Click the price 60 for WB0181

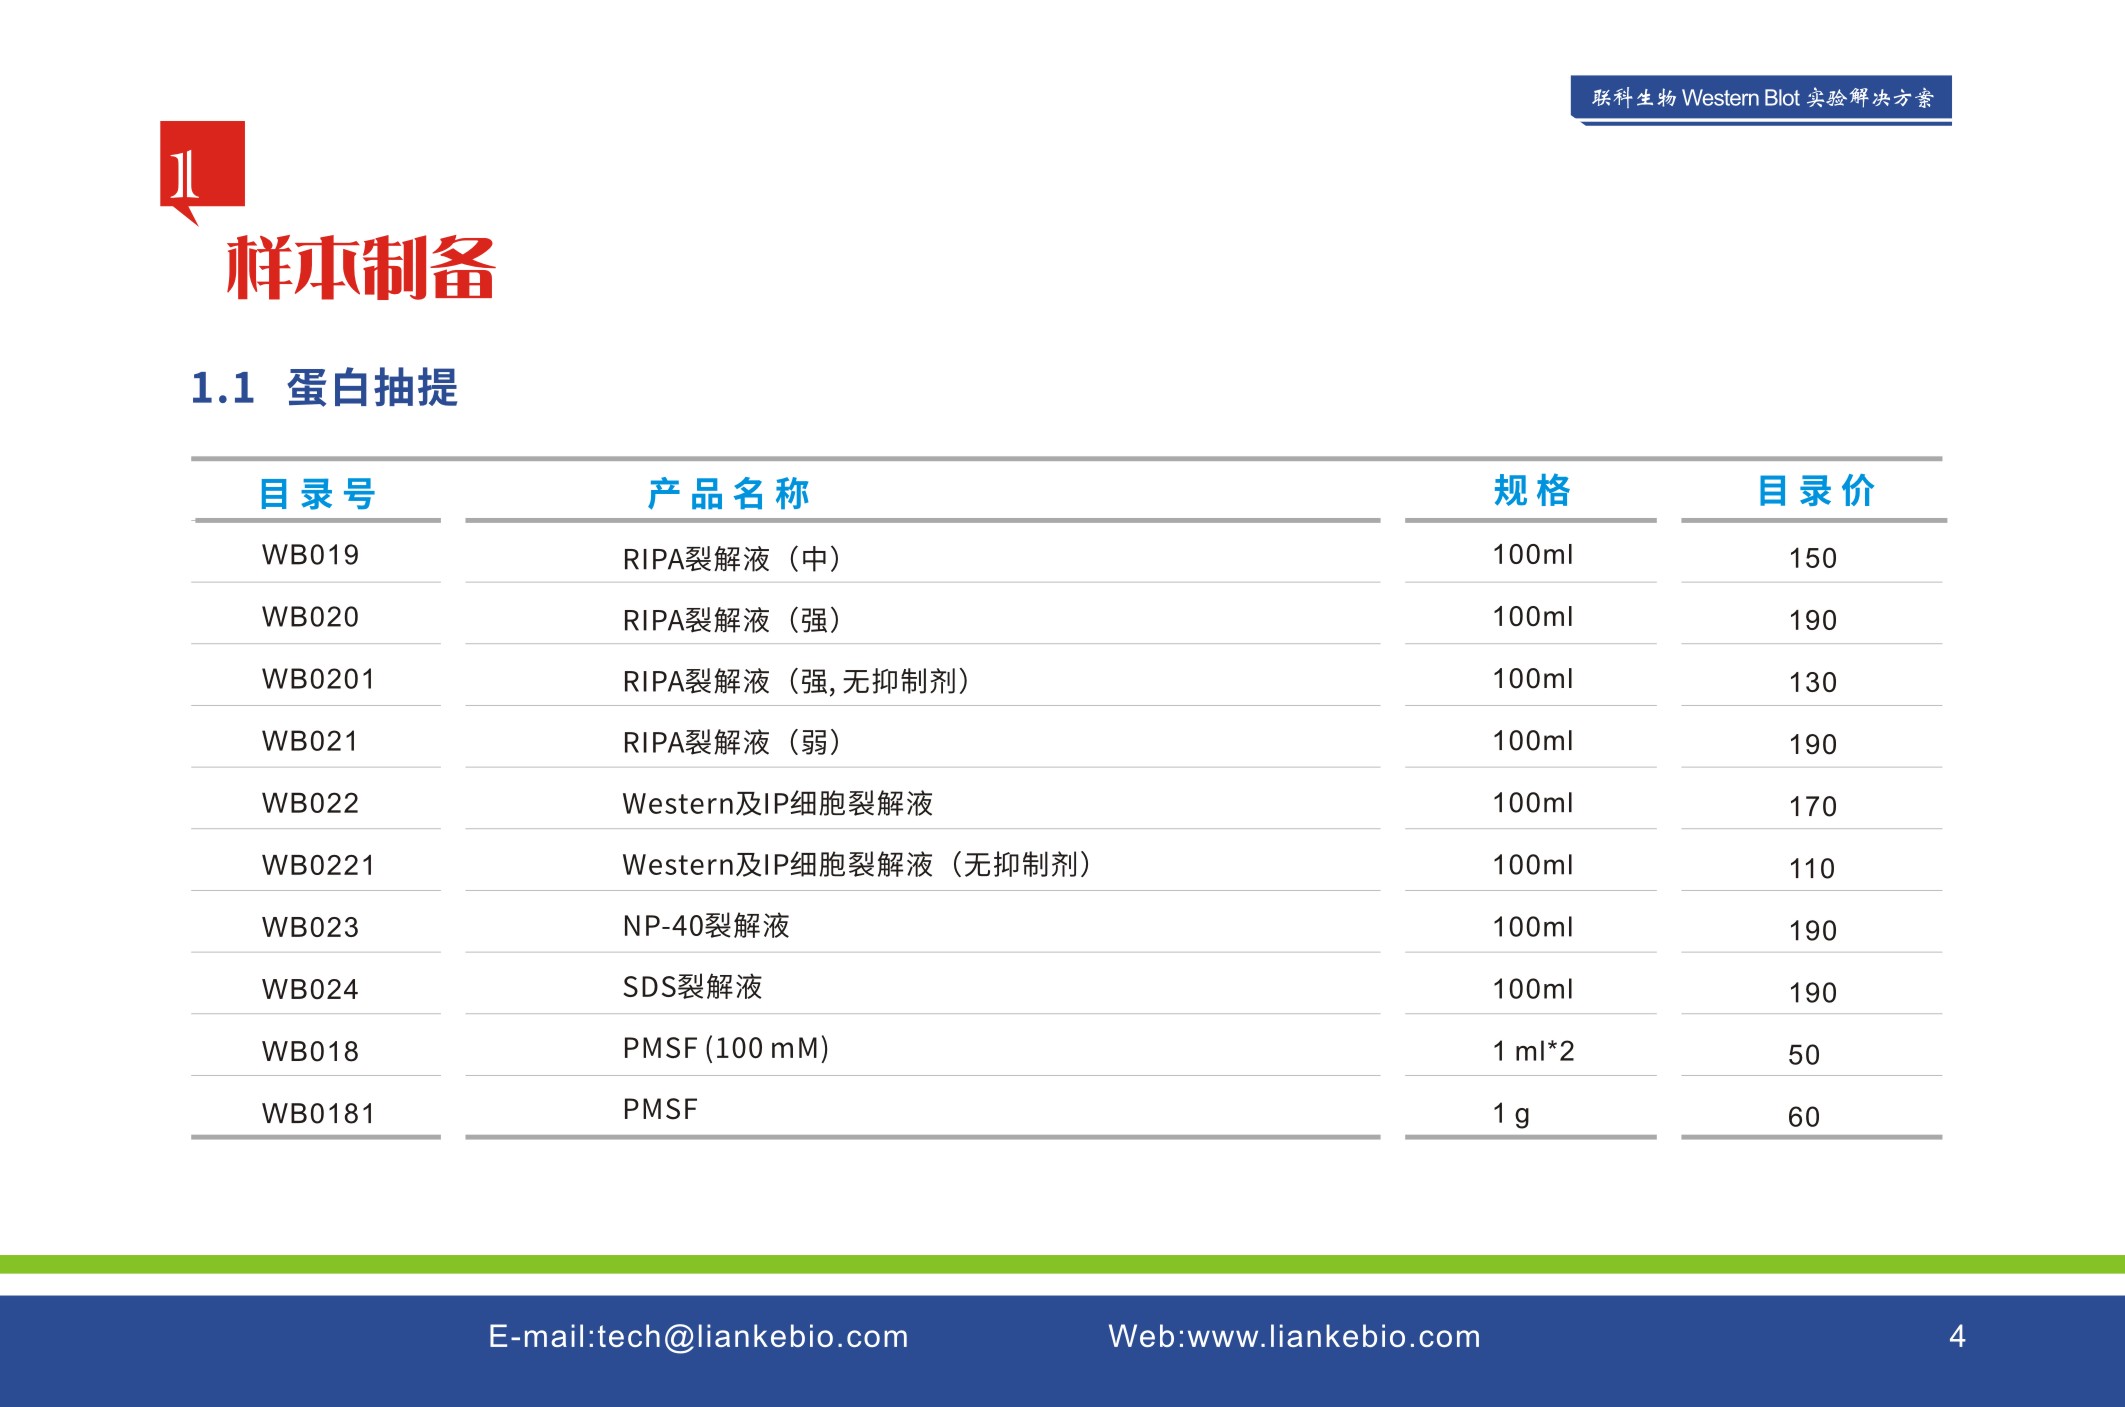coord(1803,1117)
